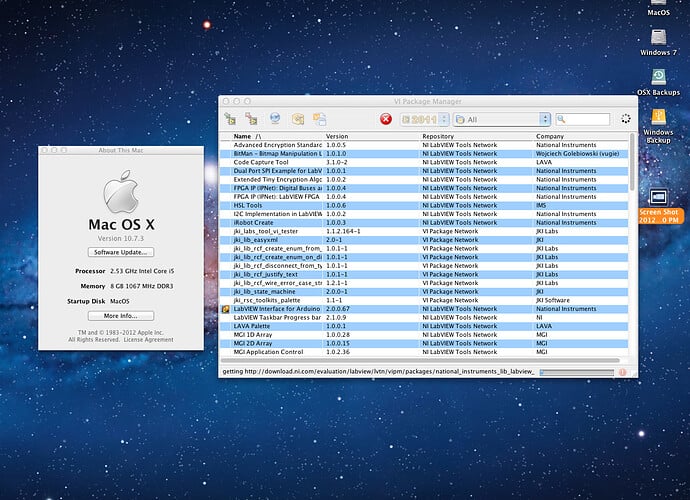Click Version 10.7.3 text in About This Mac
Viewport: 690px width, 500px height.
pyautogui.click(x=121, y=238)
